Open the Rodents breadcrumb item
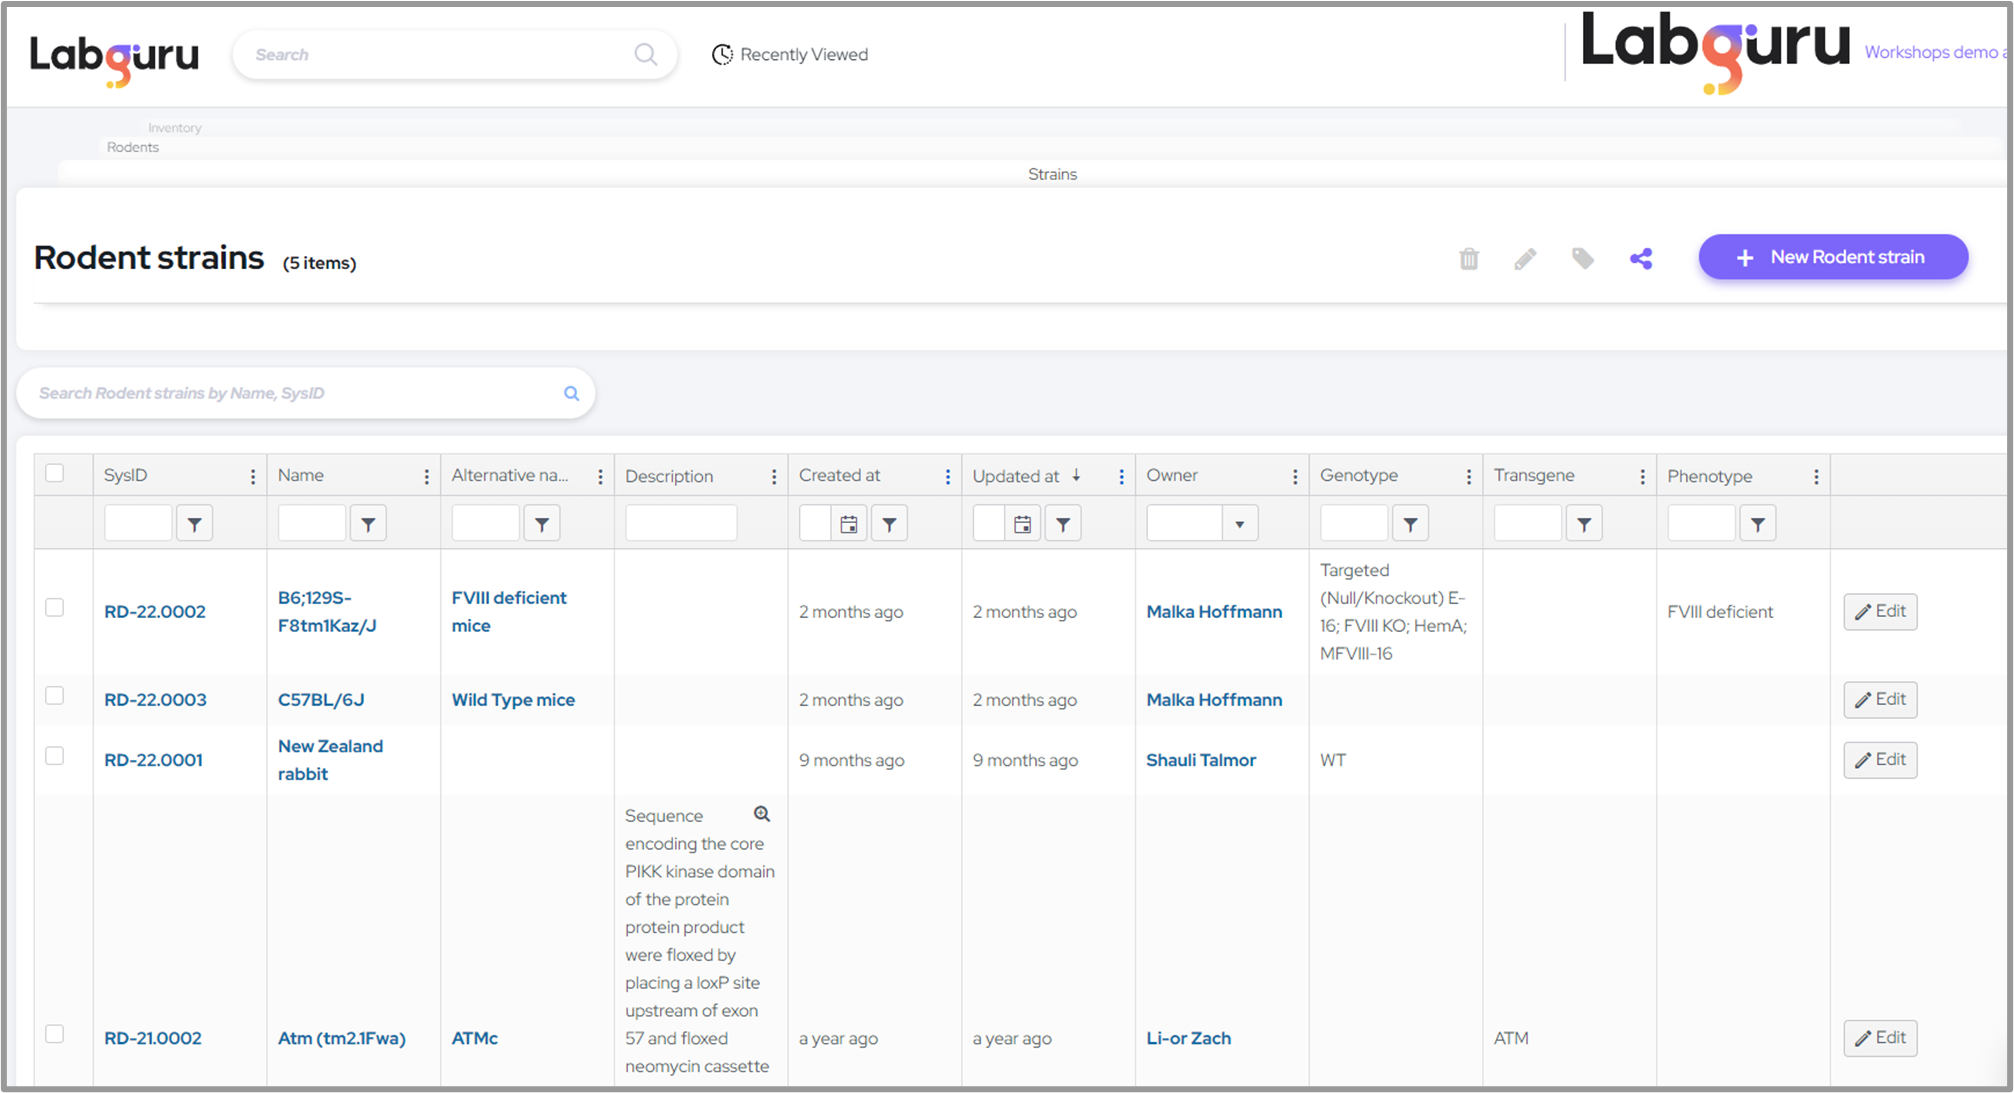 click(x=133, y=147)
